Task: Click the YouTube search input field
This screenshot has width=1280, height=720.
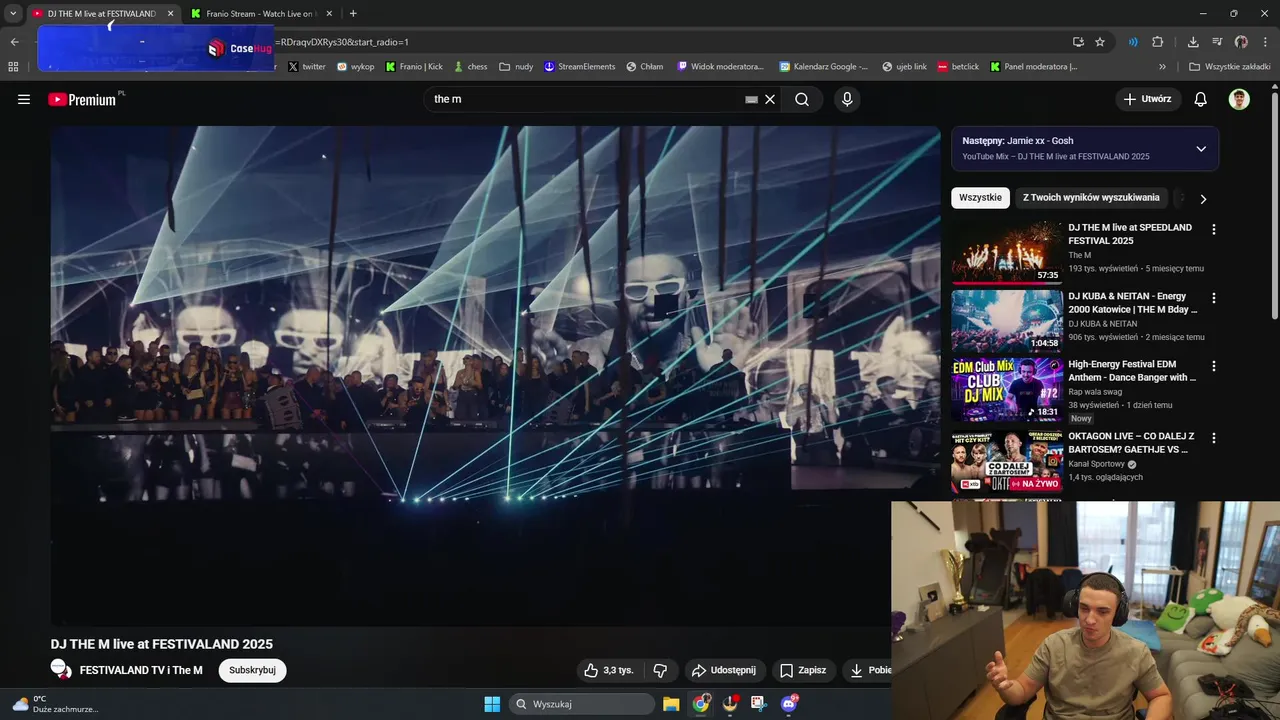Action: 585,99
